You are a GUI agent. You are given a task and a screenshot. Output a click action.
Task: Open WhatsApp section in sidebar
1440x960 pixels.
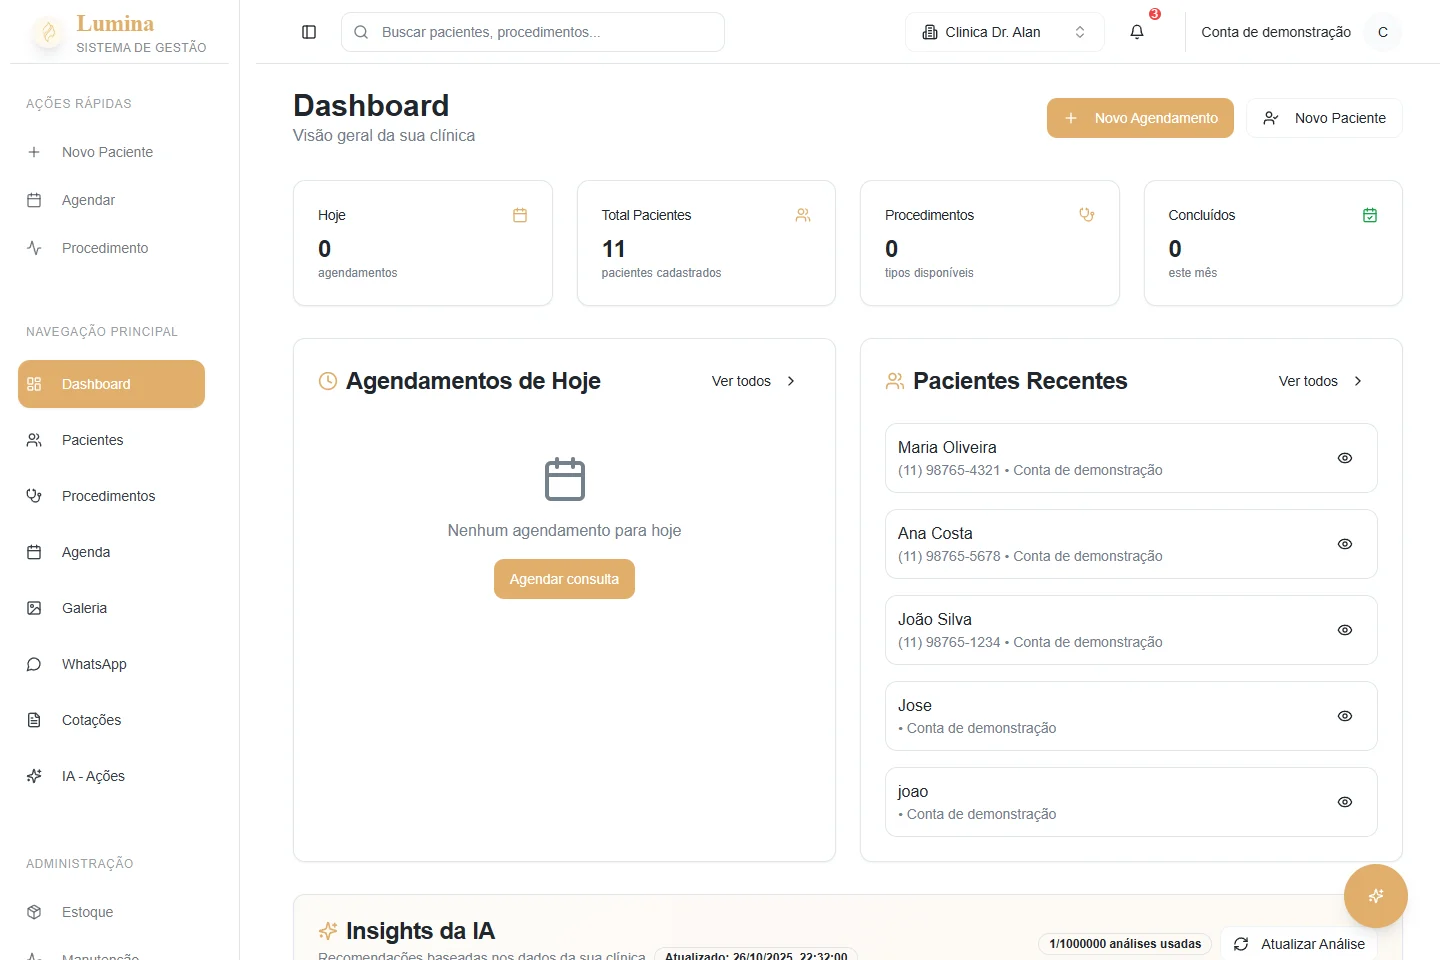(111, 664)
